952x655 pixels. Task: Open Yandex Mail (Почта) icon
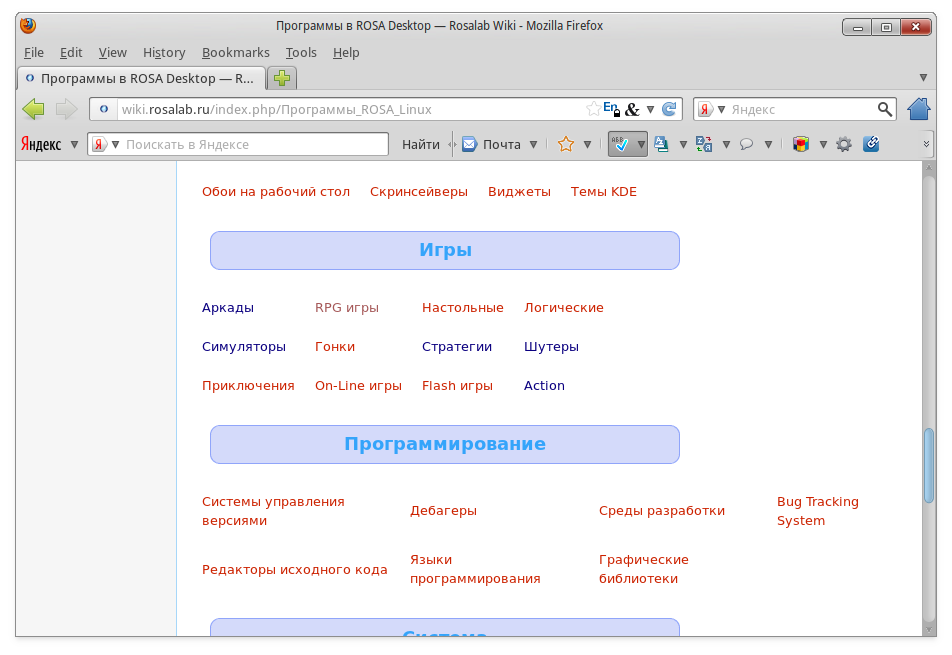pyautogui.click(x=469, y=144)
